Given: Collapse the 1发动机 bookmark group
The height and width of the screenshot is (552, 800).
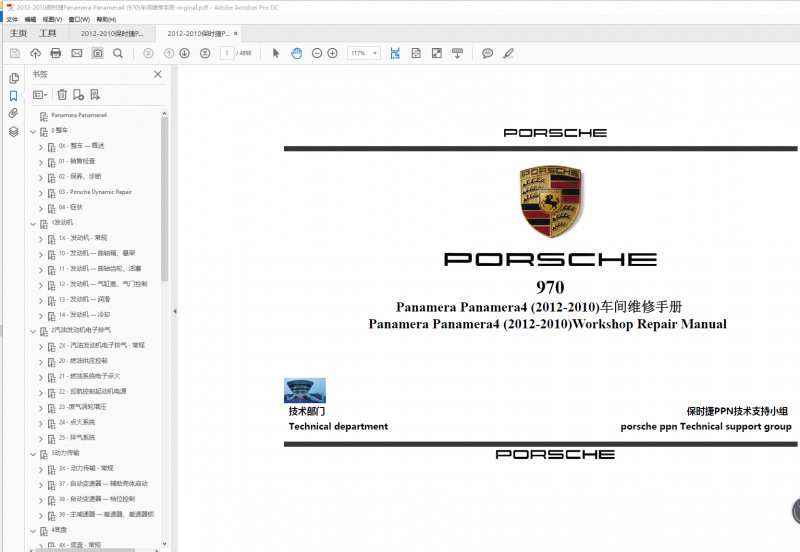Looking at the screenshot, I should (33, 224).
